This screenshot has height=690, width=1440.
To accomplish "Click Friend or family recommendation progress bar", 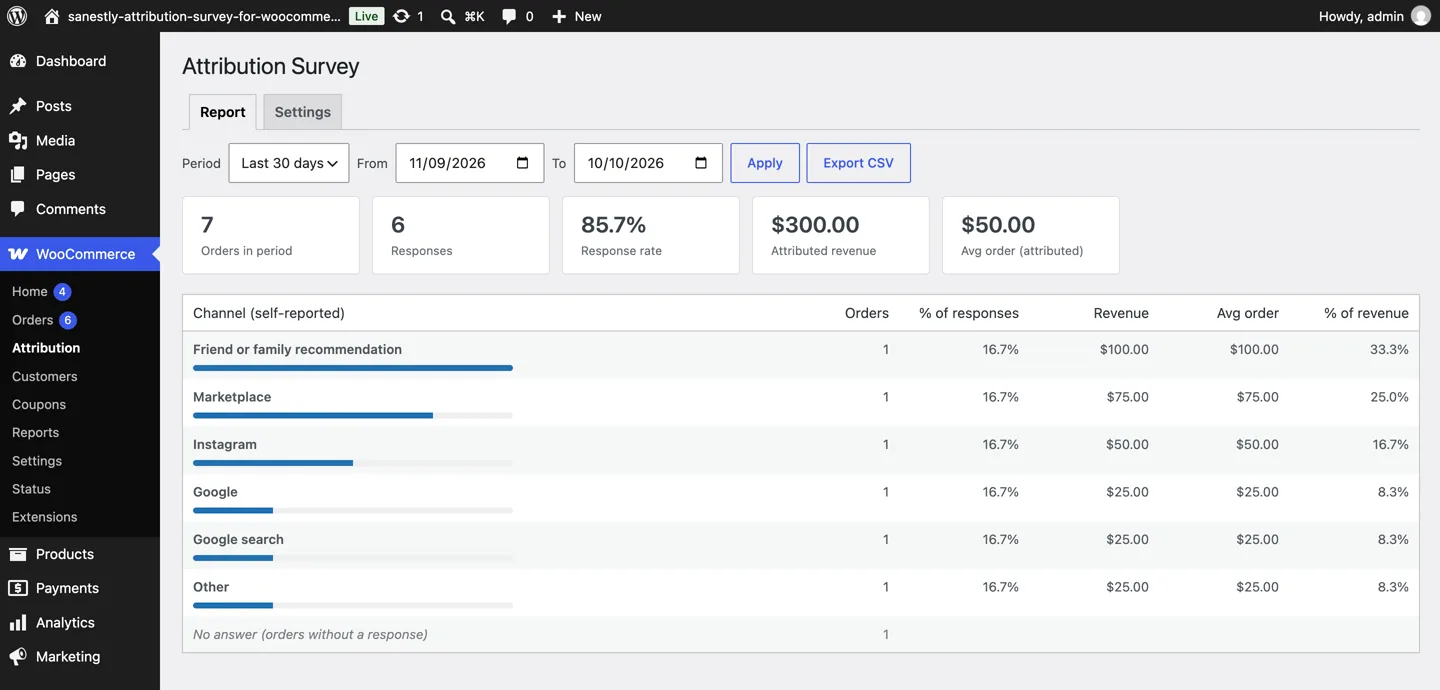I will (x=353, y=368).
